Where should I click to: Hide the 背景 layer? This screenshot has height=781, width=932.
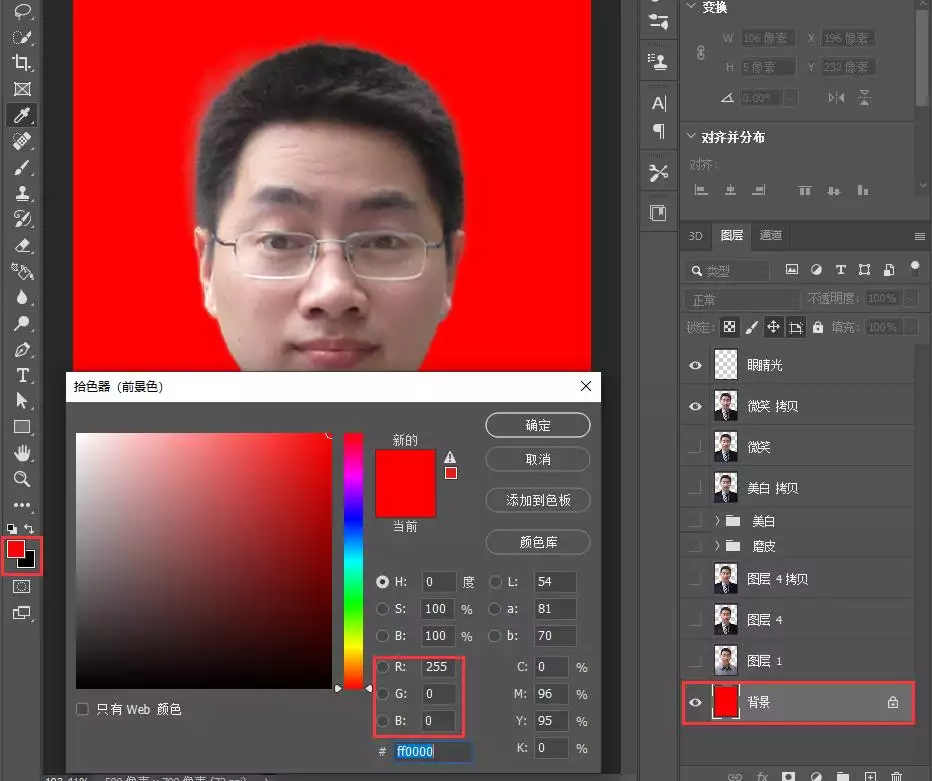(x=695, y=703)
